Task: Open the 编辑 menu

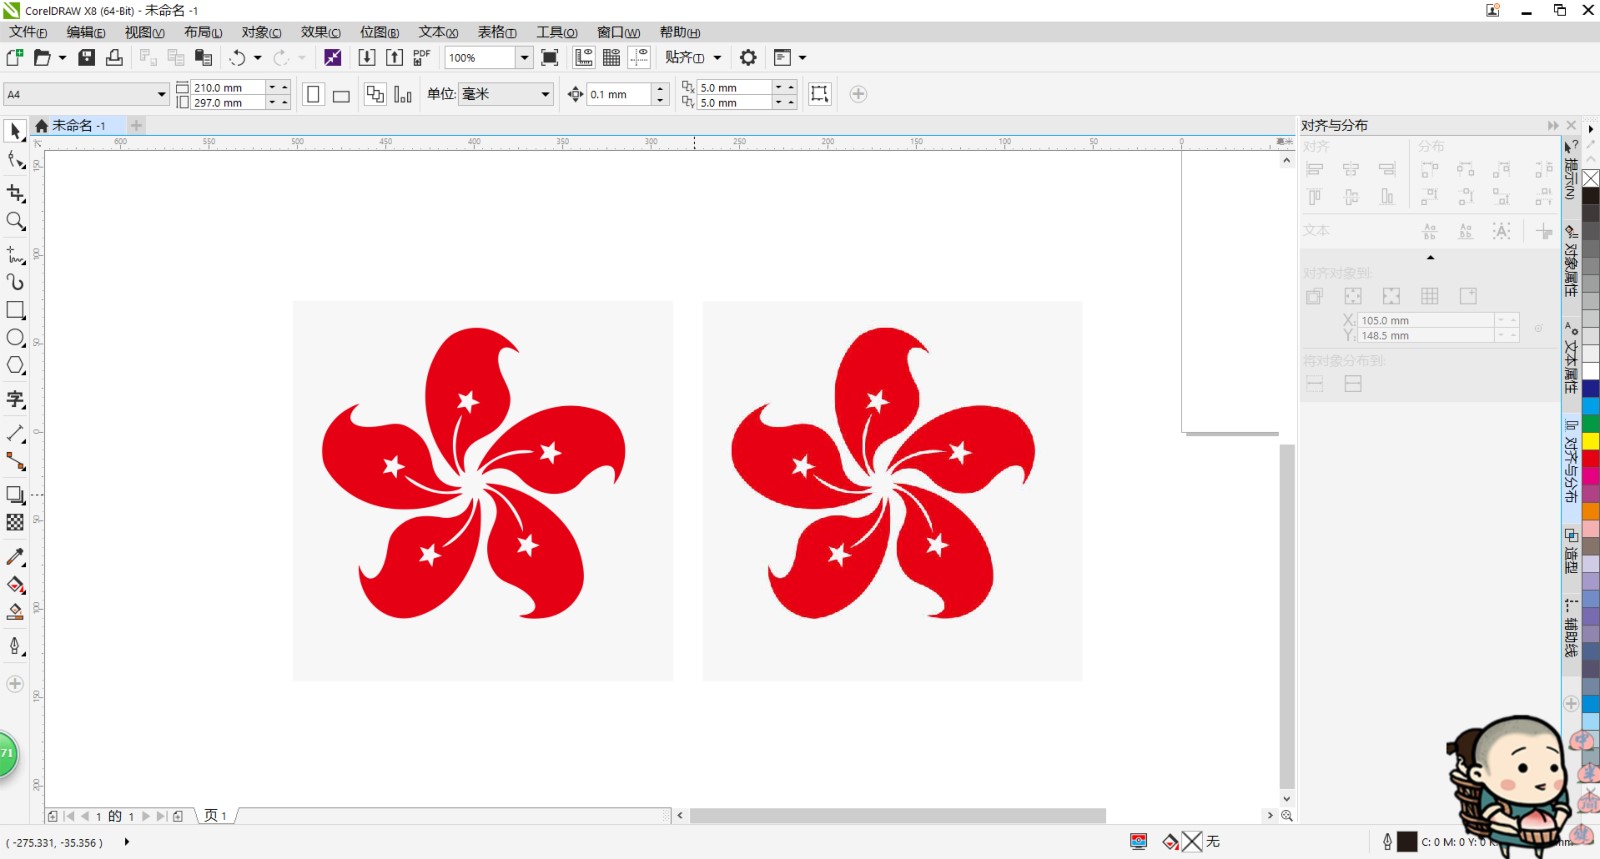Action: coord(86,32)
